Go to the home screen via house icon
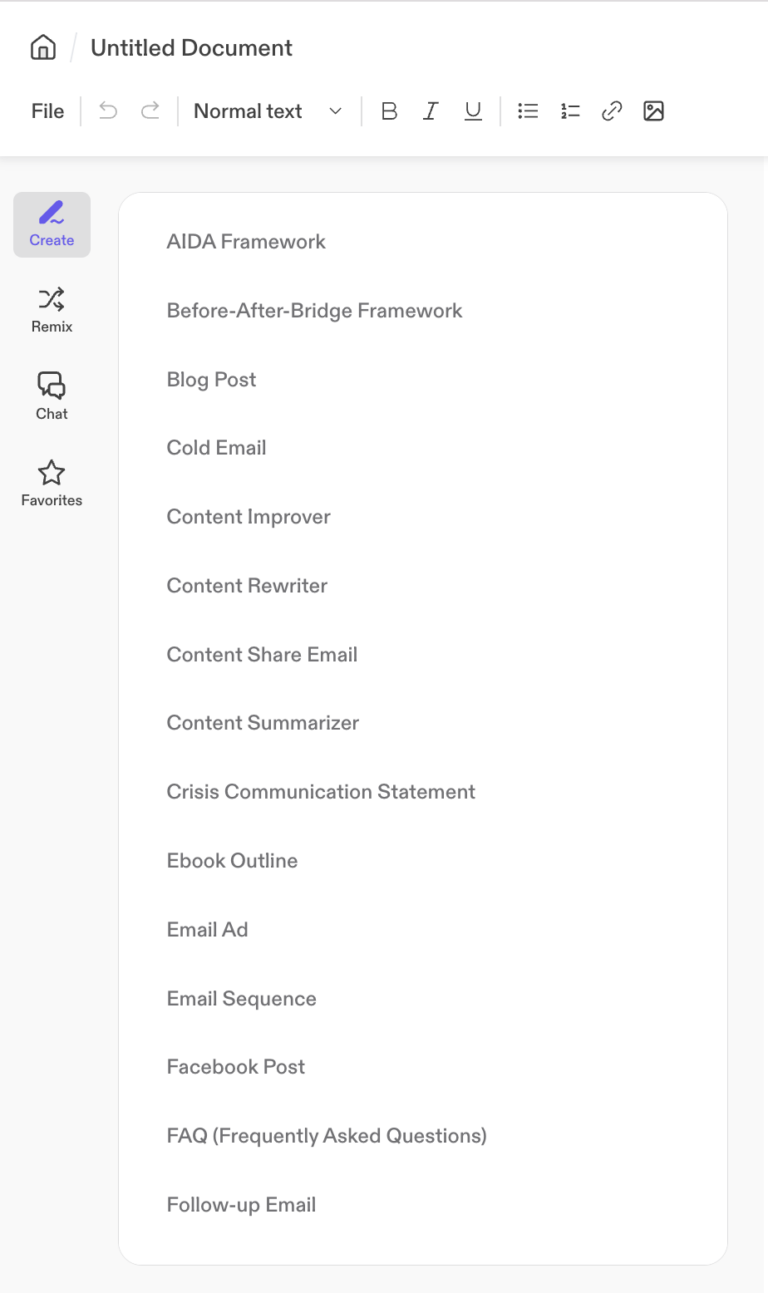Image resolution: width=768 pixels, height=1293 pixels. pos(42,47)
